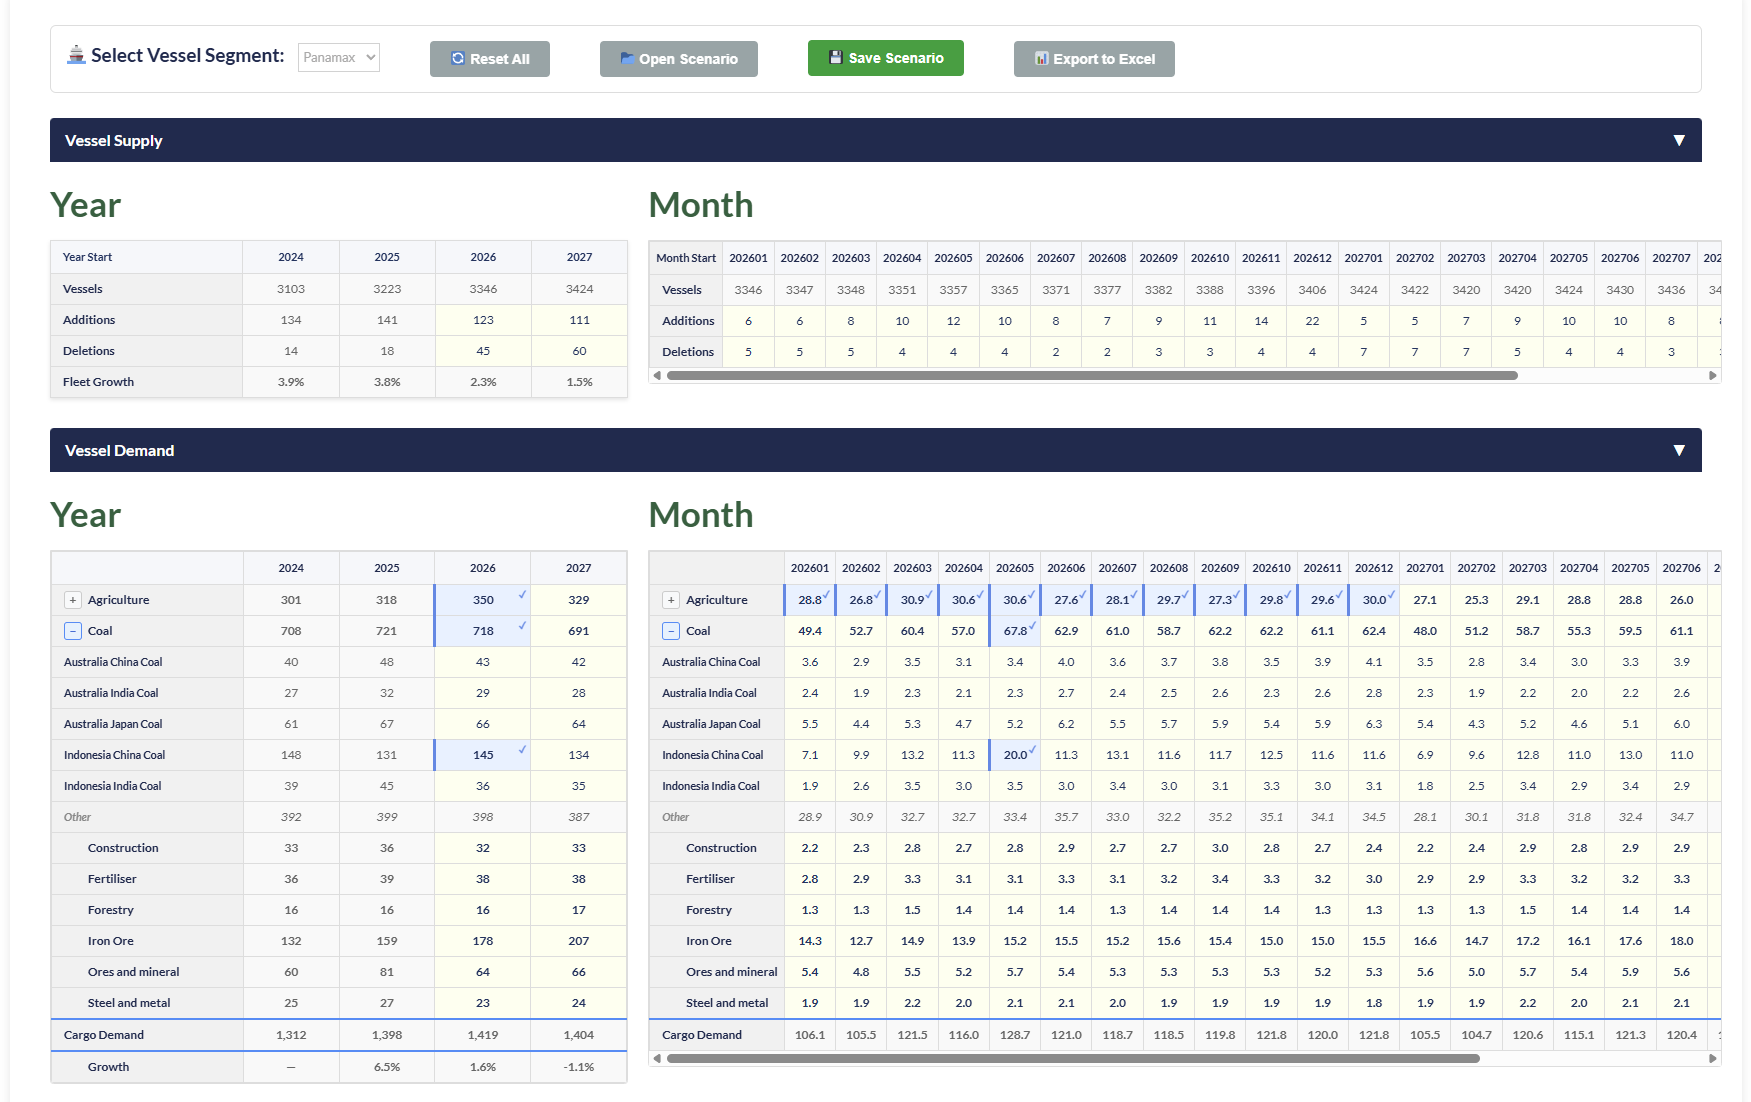1751x1102 pixels.
Task: Click the Reset All refresh icon
Action: [458, 59]
